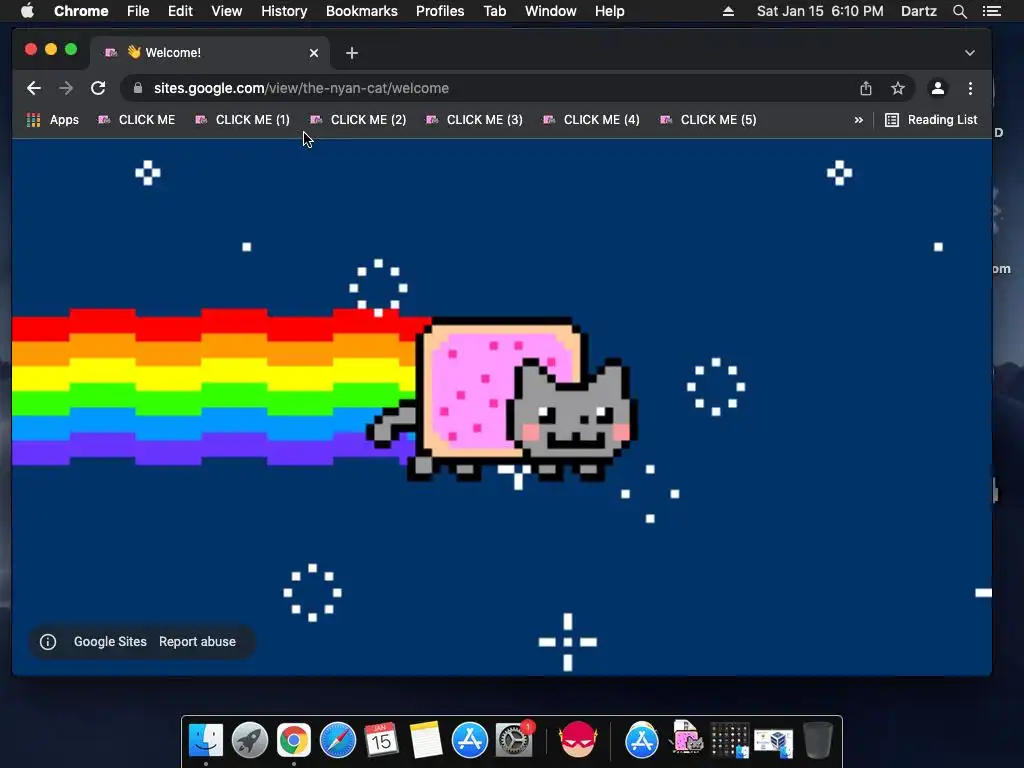1024x768 pixels.
Task: Open the File menu
Action: (x=138, y=11)
